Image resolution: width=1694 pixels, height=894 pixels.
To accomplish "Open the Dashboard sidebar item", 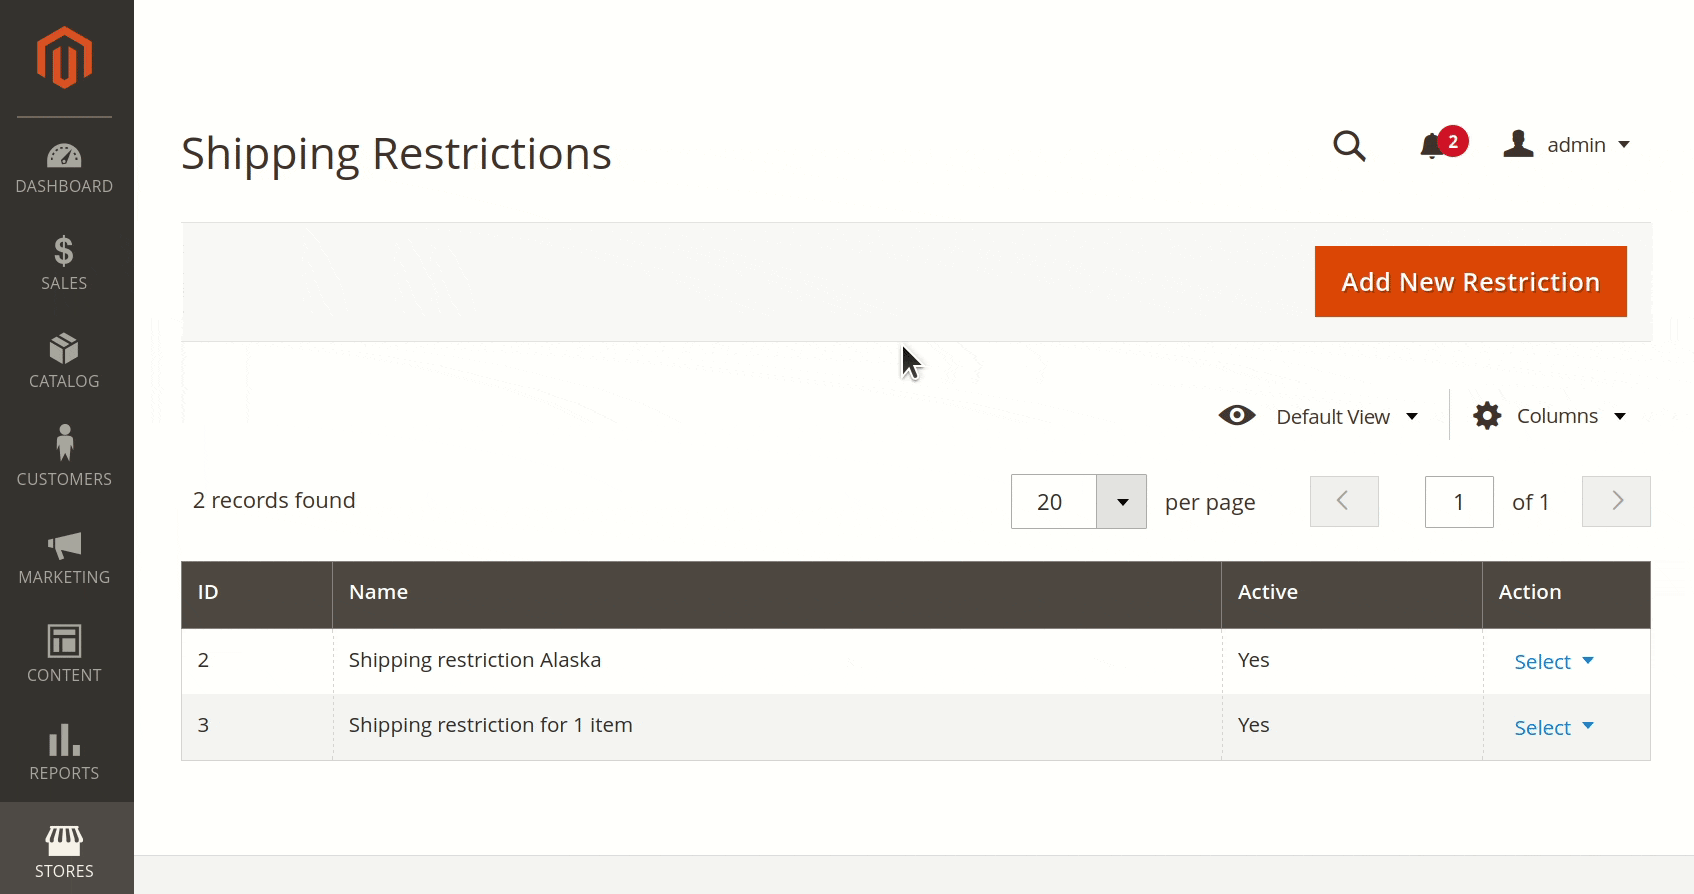I will point(64,168).
